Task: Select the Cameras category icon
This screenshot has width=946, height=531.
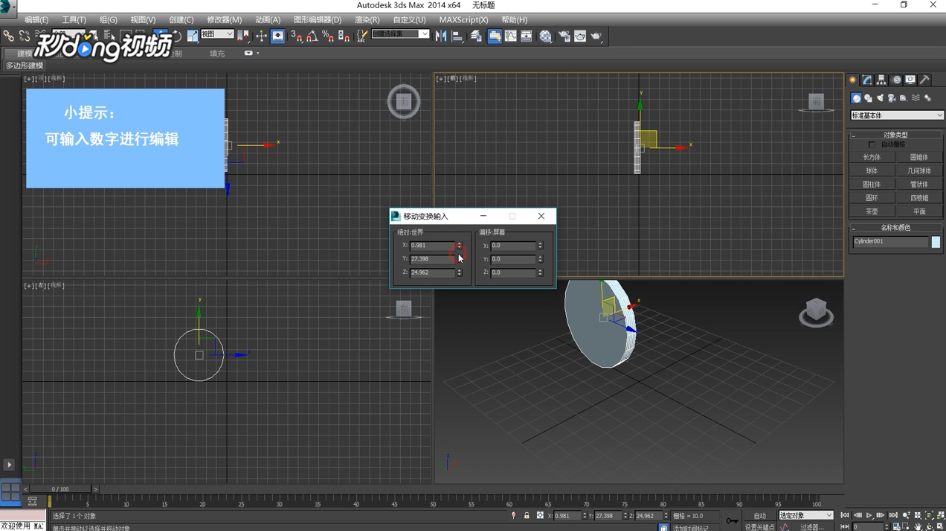Action: coord(892,98)
